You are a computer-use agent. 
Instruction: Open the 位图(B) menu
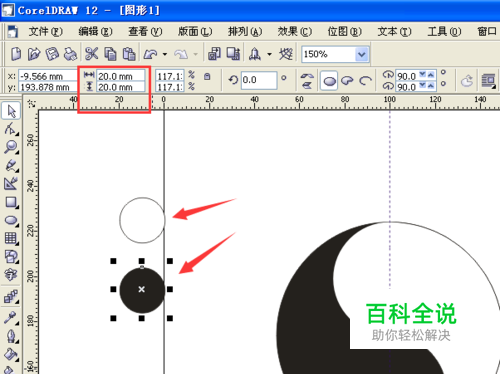pyautogui.click(x=345, y=32)
